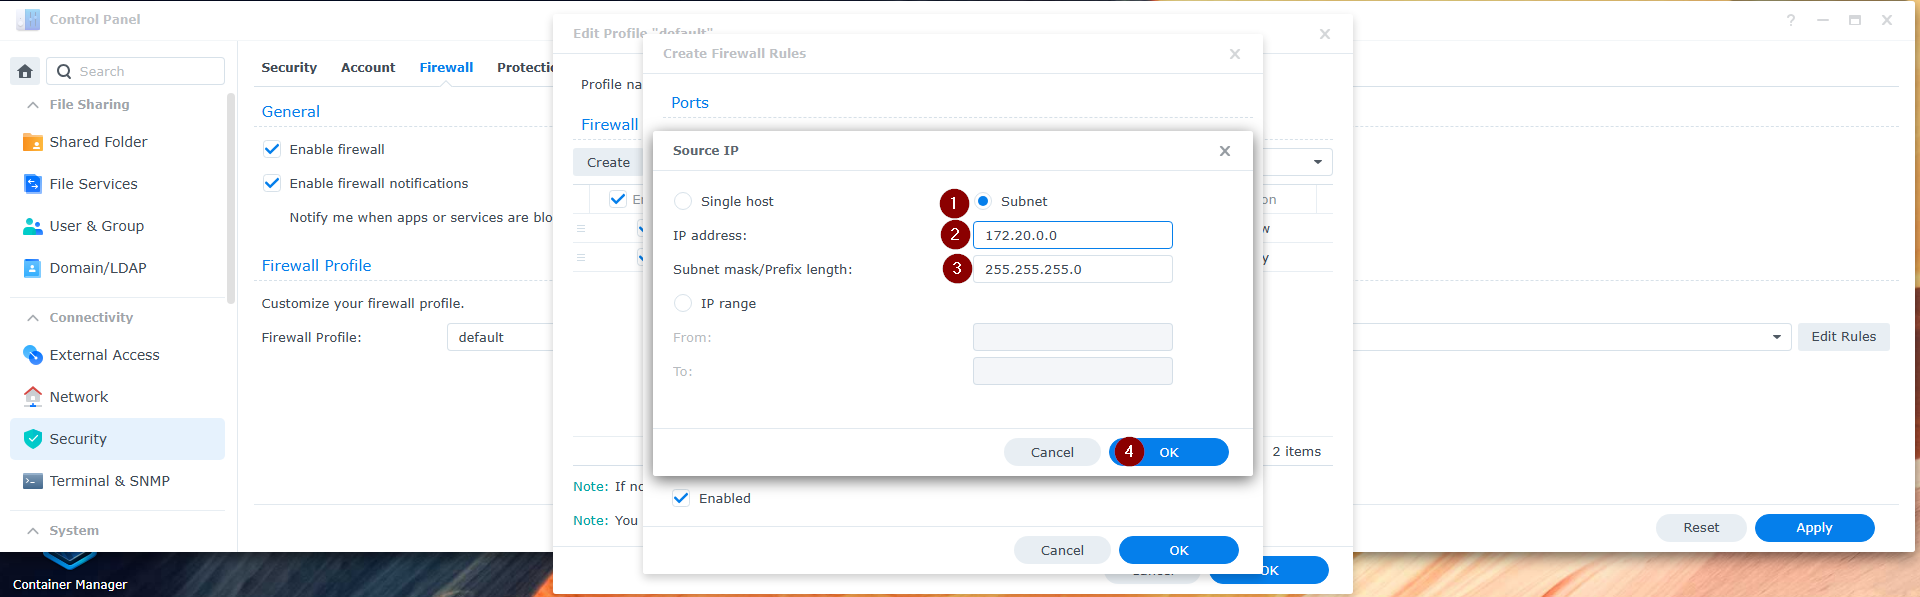
Task: Open External Access settings
Action: pyautogui.click(x=104, y=355)
